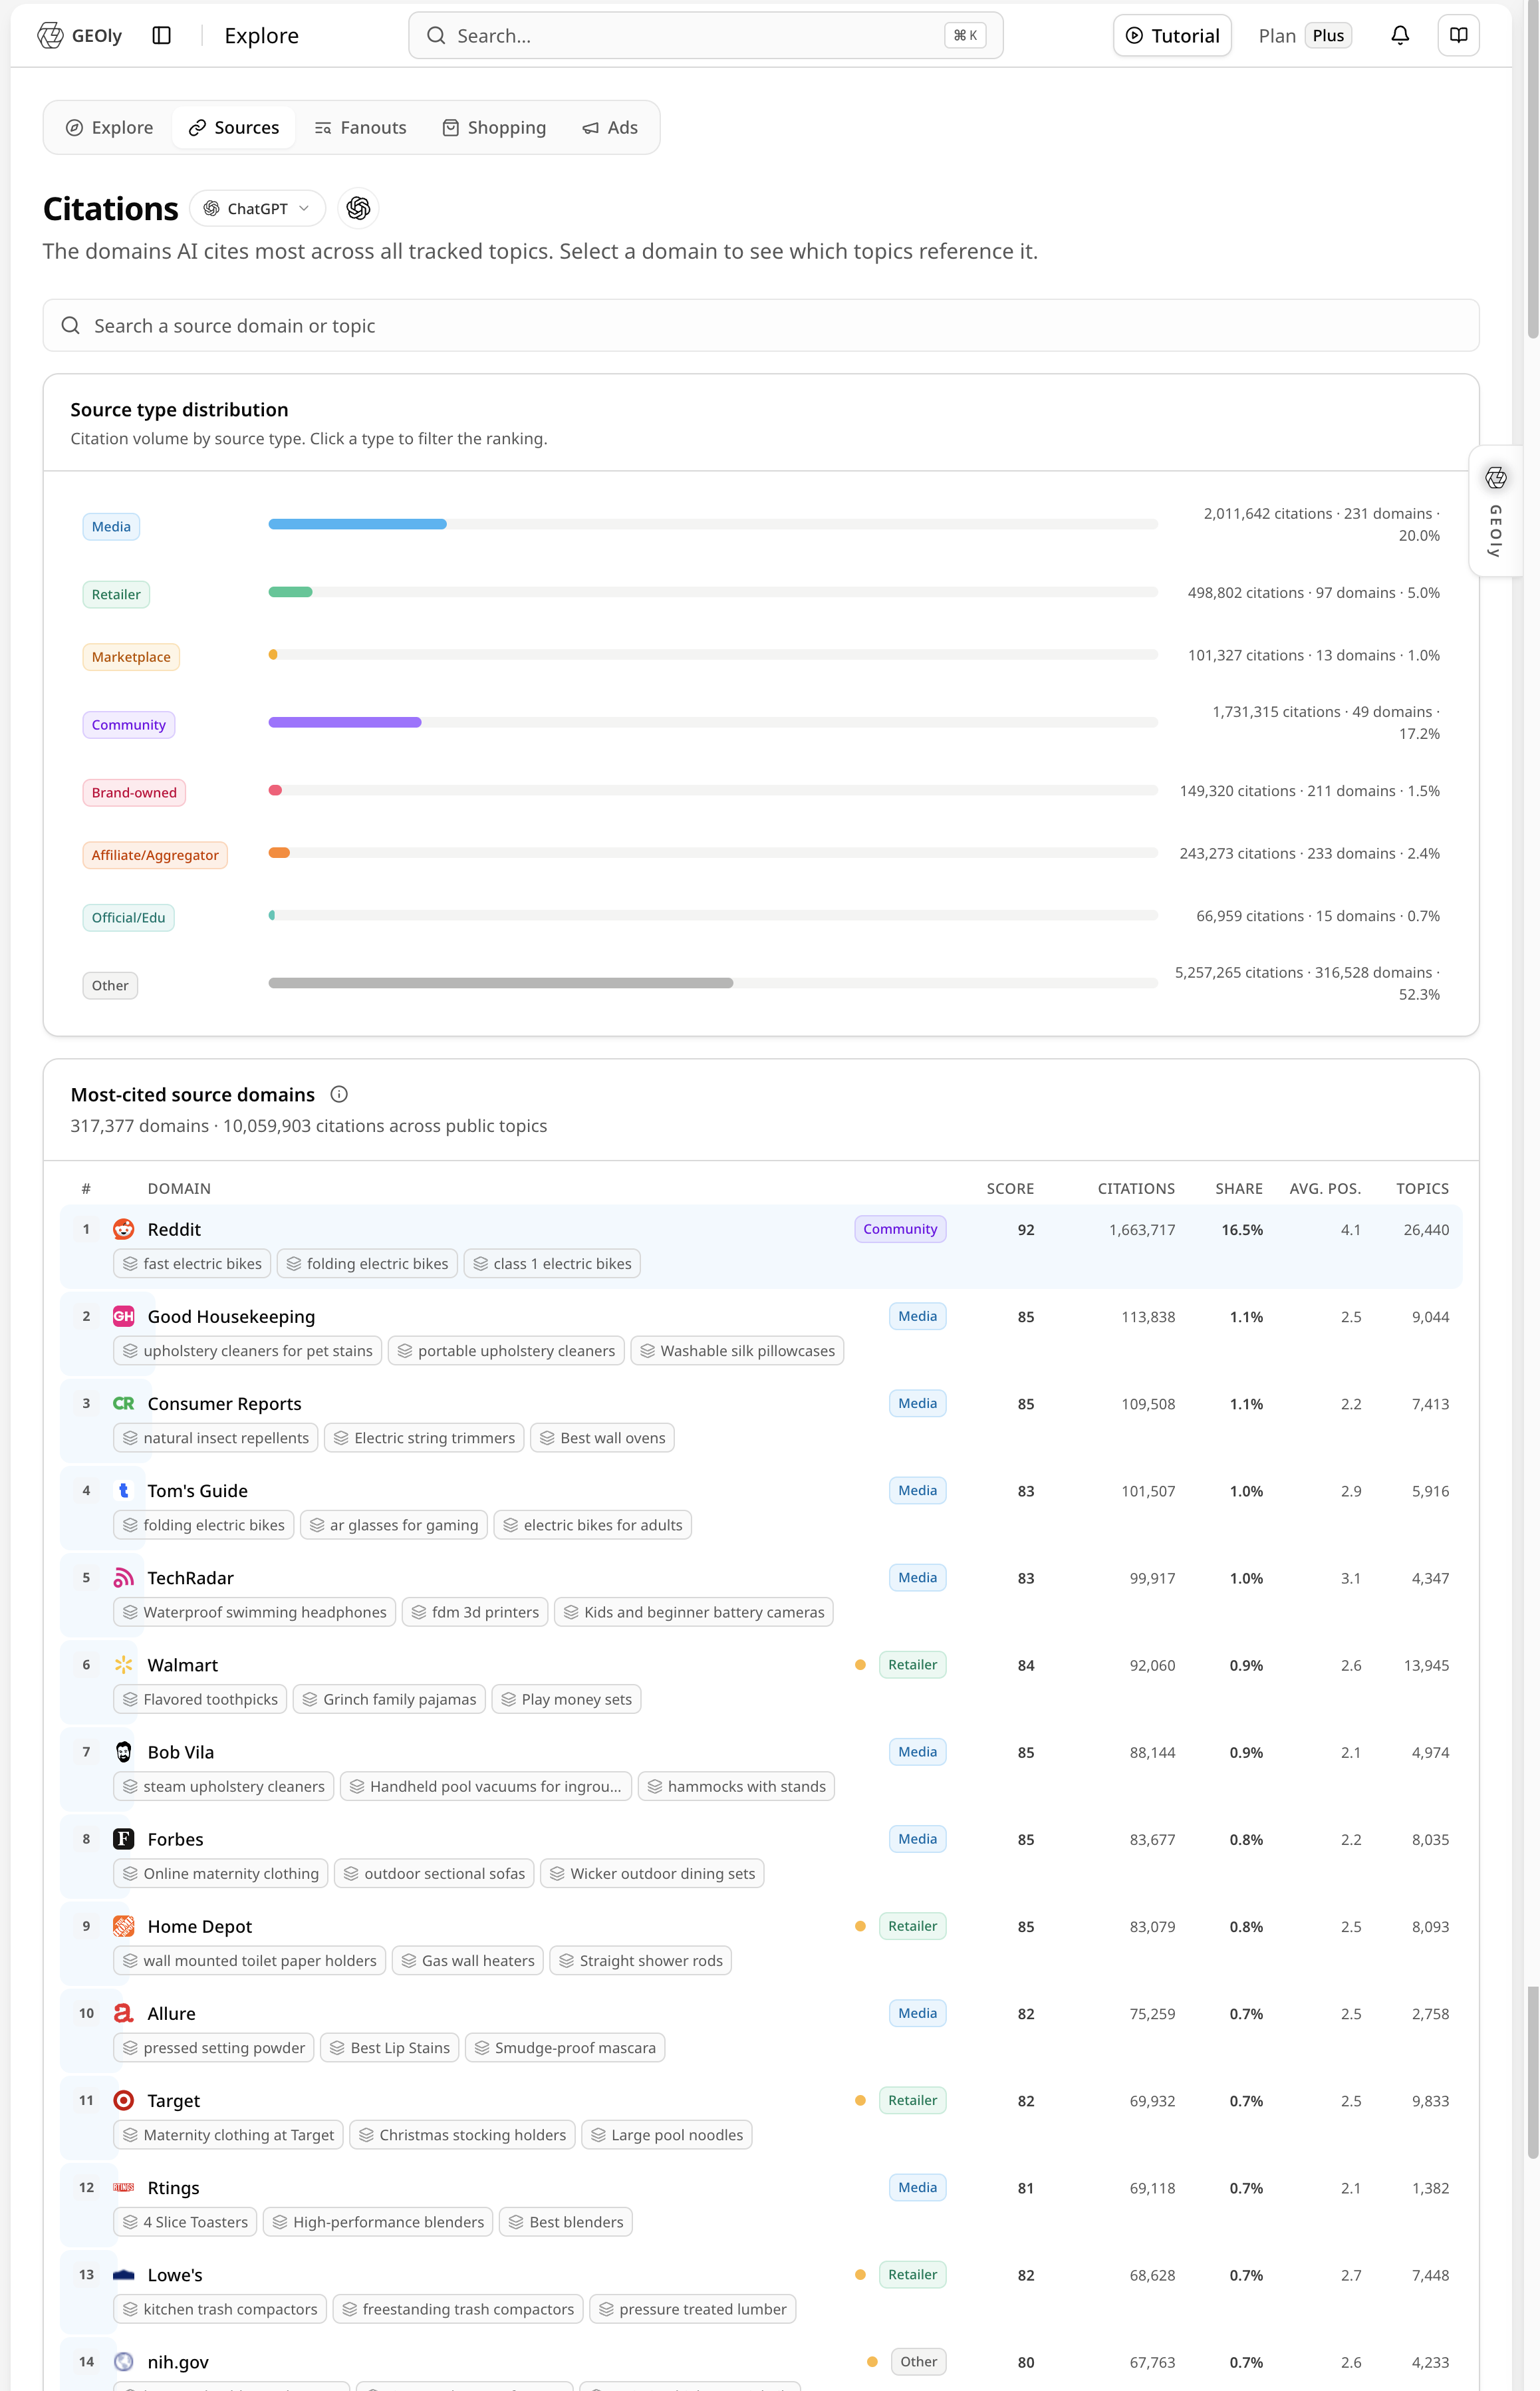Click the TechRadar favicon

(x=124, y=1577)
